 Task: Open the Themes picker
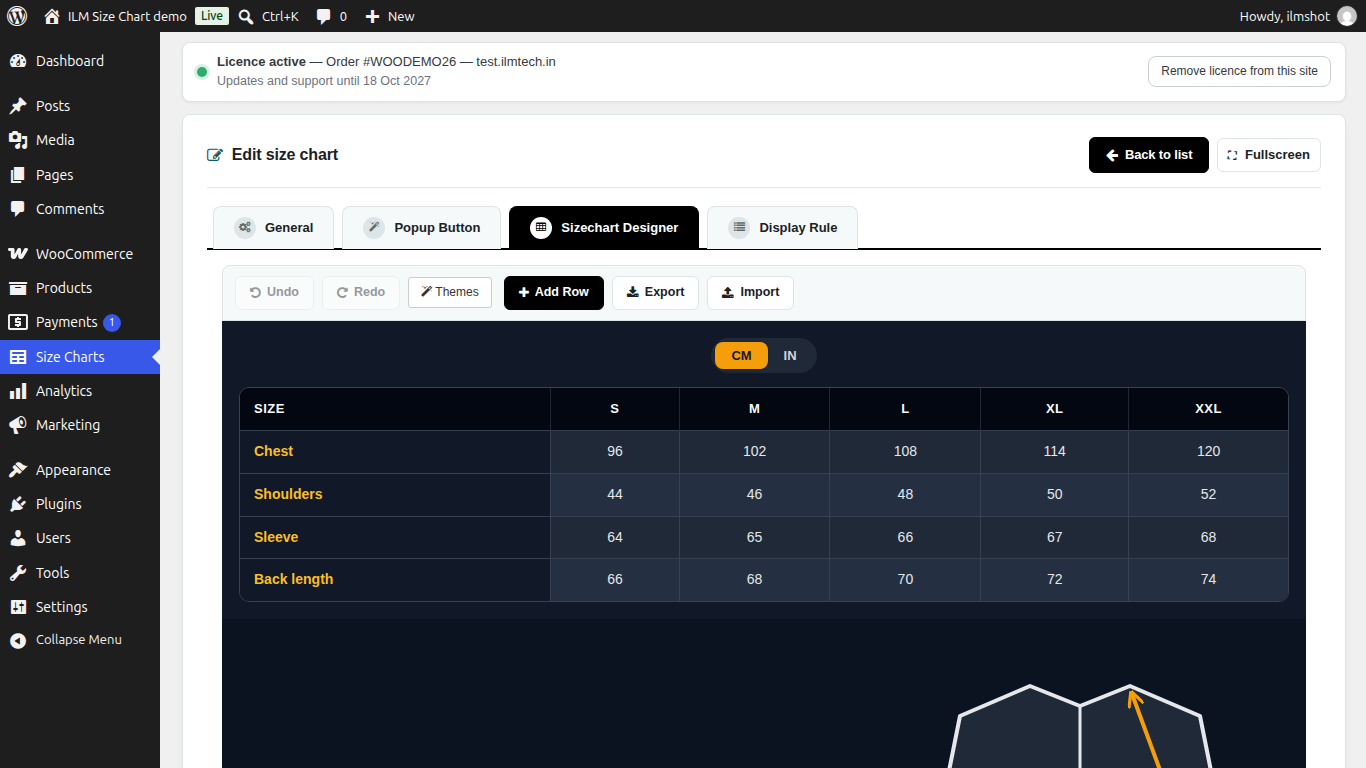click(x=450, y=292)
